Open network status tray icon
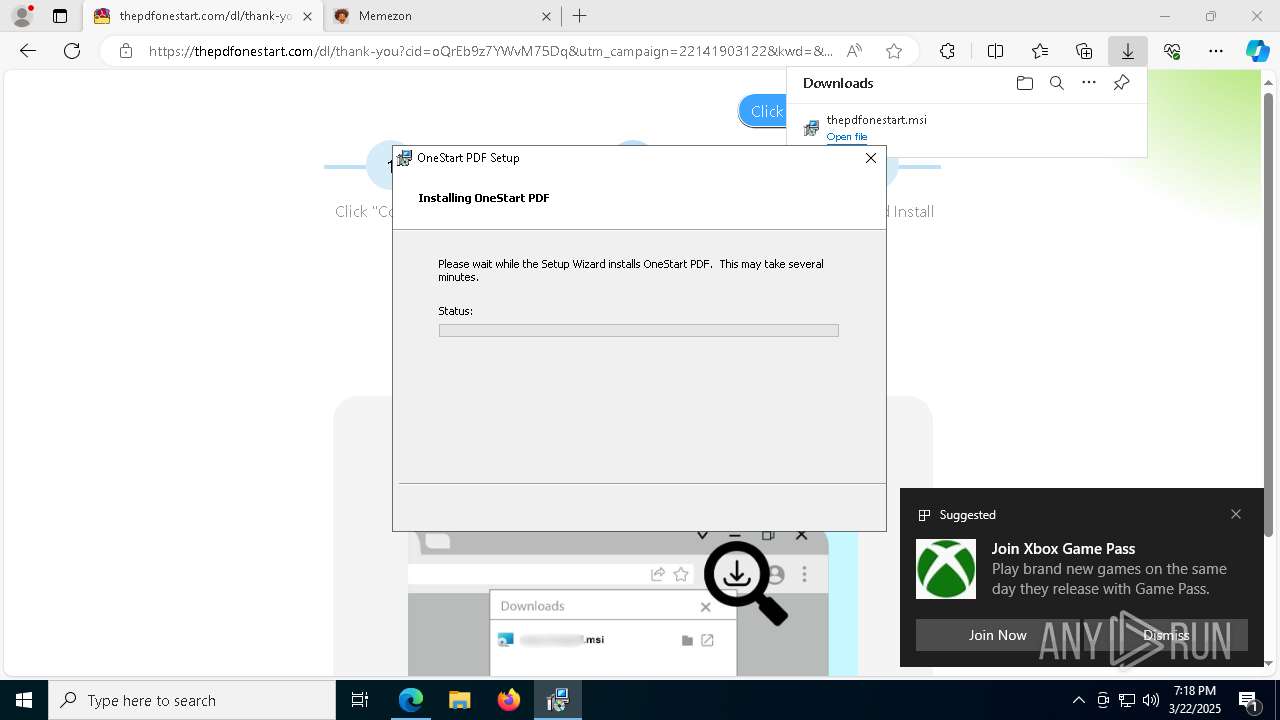1280x720 pixels. point(1127,700)
